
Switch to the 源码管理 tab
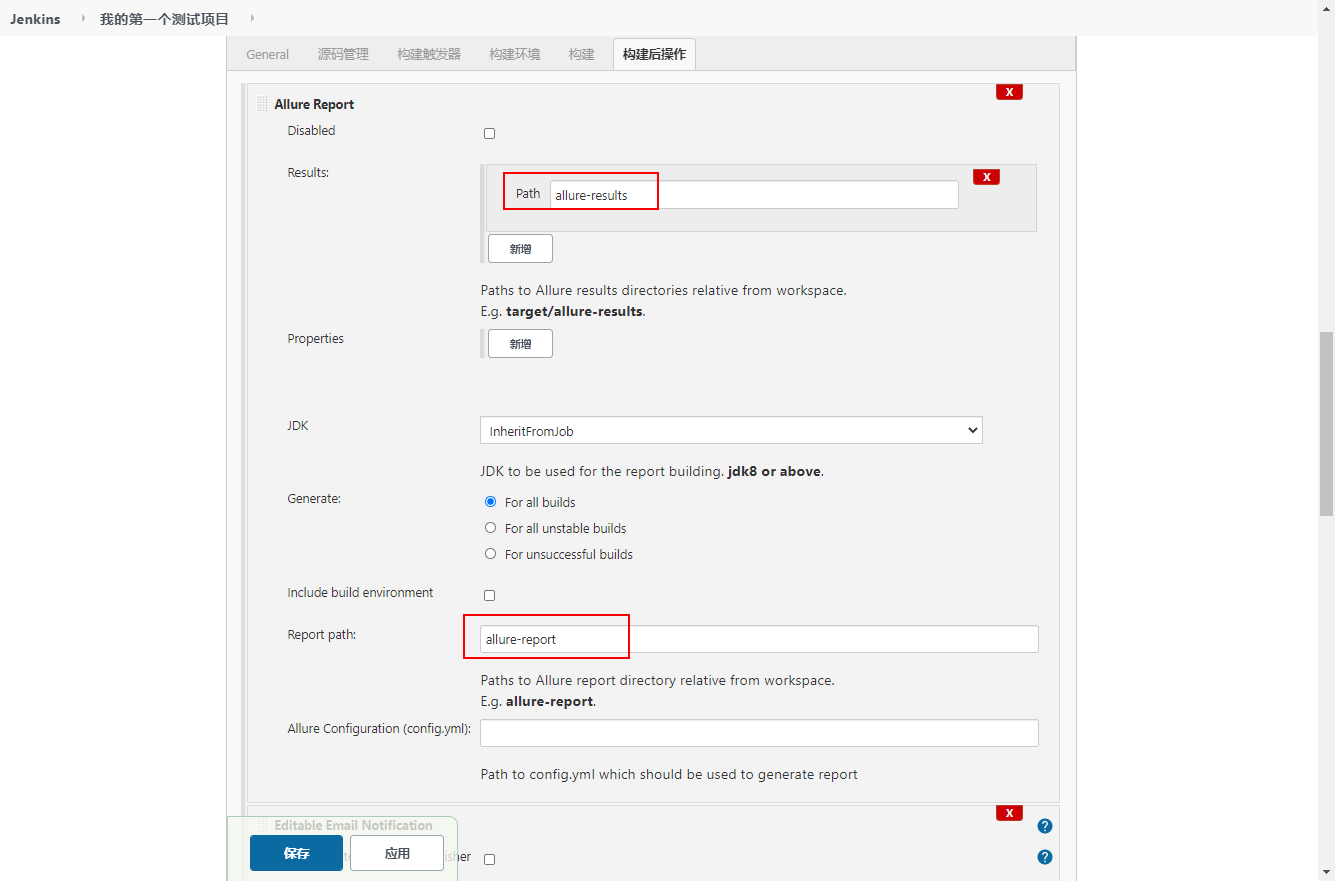click(343, 54)
